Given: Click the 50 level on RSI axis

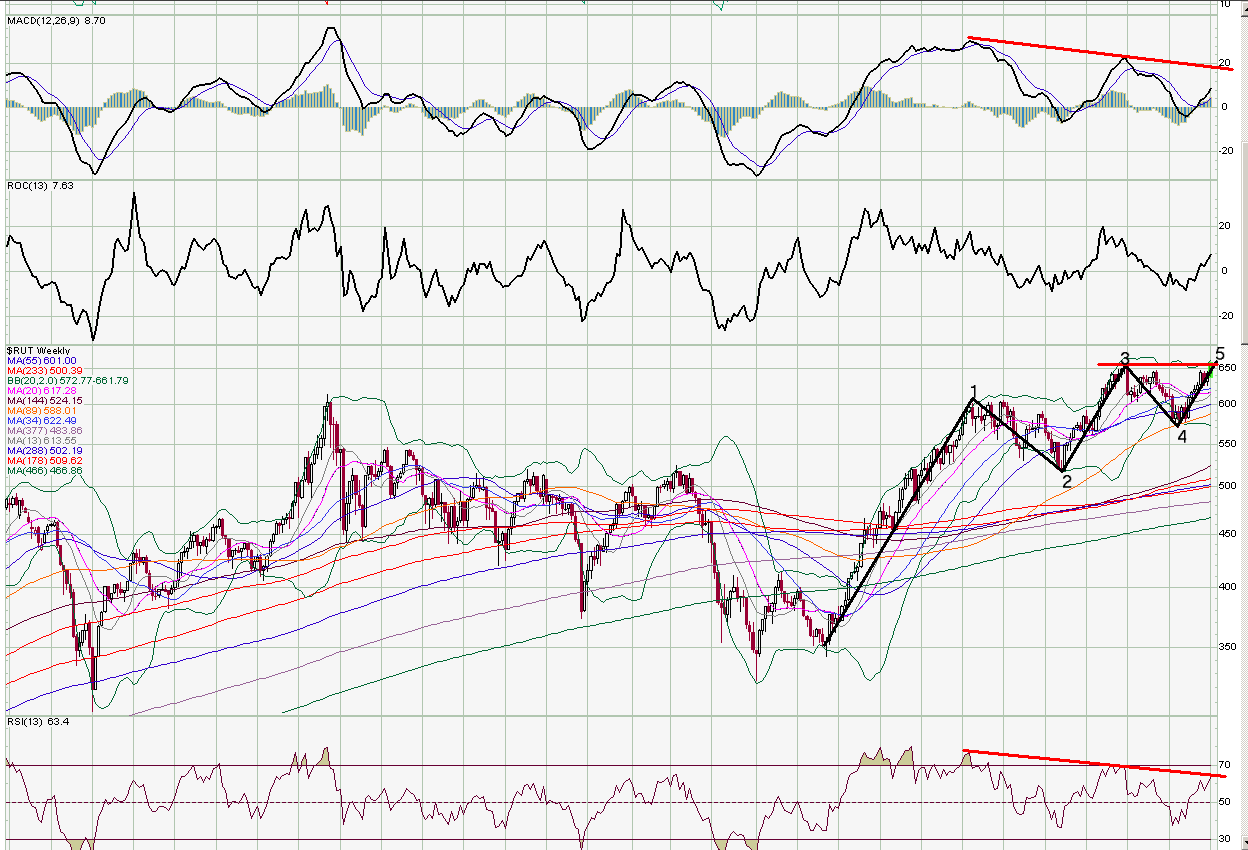Looking at the screenshot, I should 1224,802.
